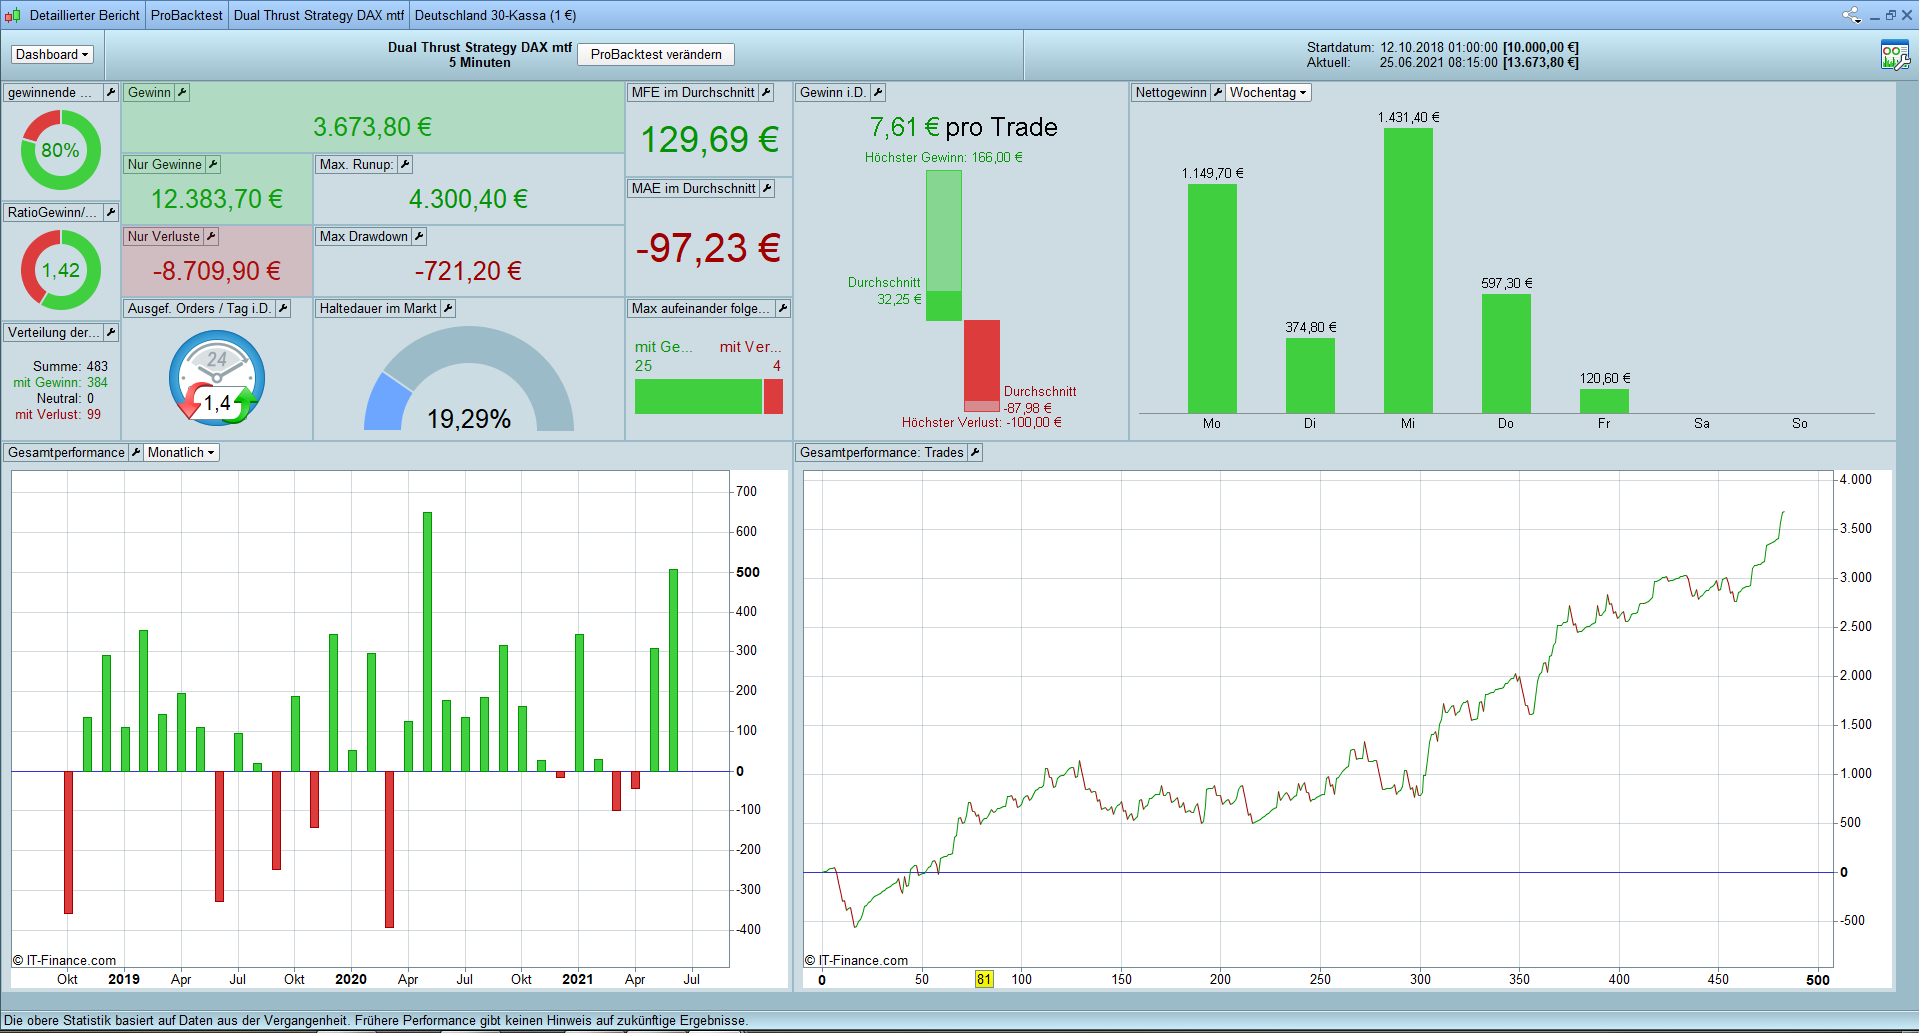Restore the window using title bar button
Viewport: 1919px width, 1033px height.
click(1891, 15)
